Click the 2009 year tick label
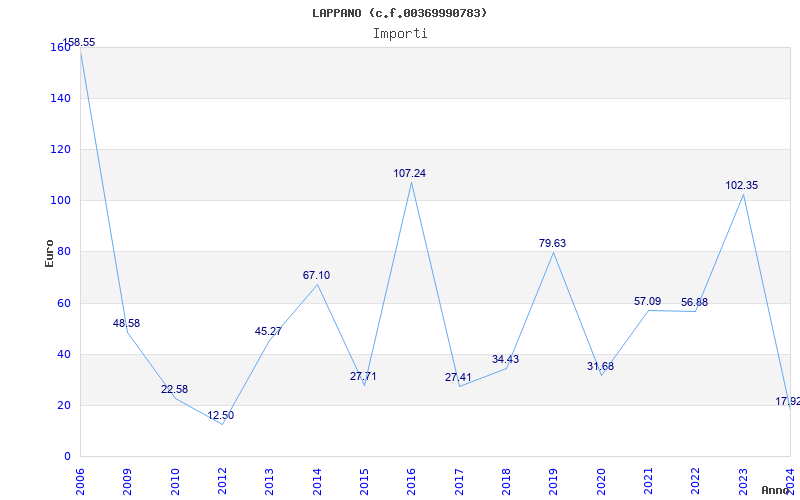The image size is (800, 500). tap(127, 482)
